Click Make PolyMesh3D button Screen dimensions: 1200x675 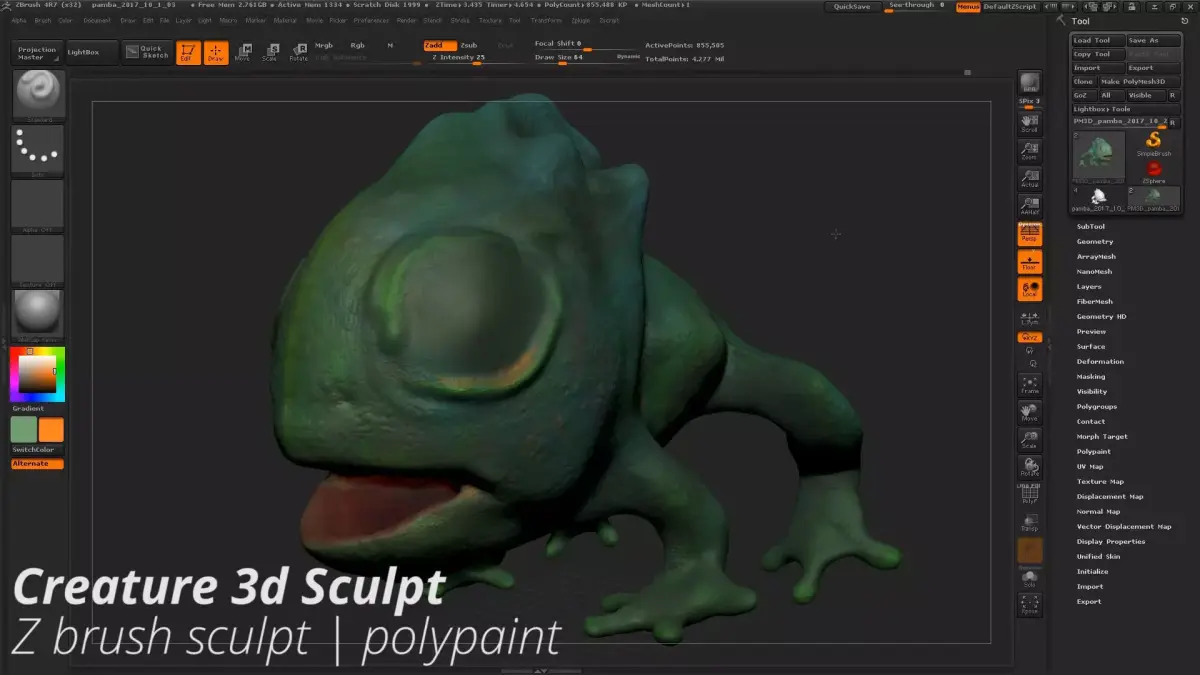pyautogui.click(x=1139, y=82)
